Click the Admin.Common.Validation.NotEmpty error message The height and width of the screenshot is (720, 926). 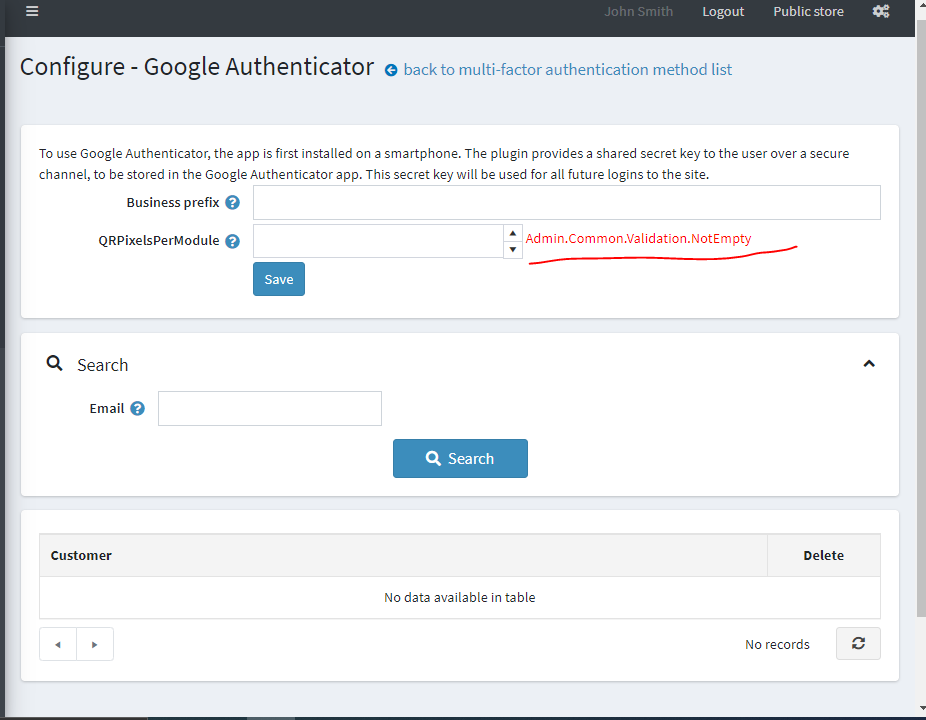pyautogui.click(x=638, y=239)
